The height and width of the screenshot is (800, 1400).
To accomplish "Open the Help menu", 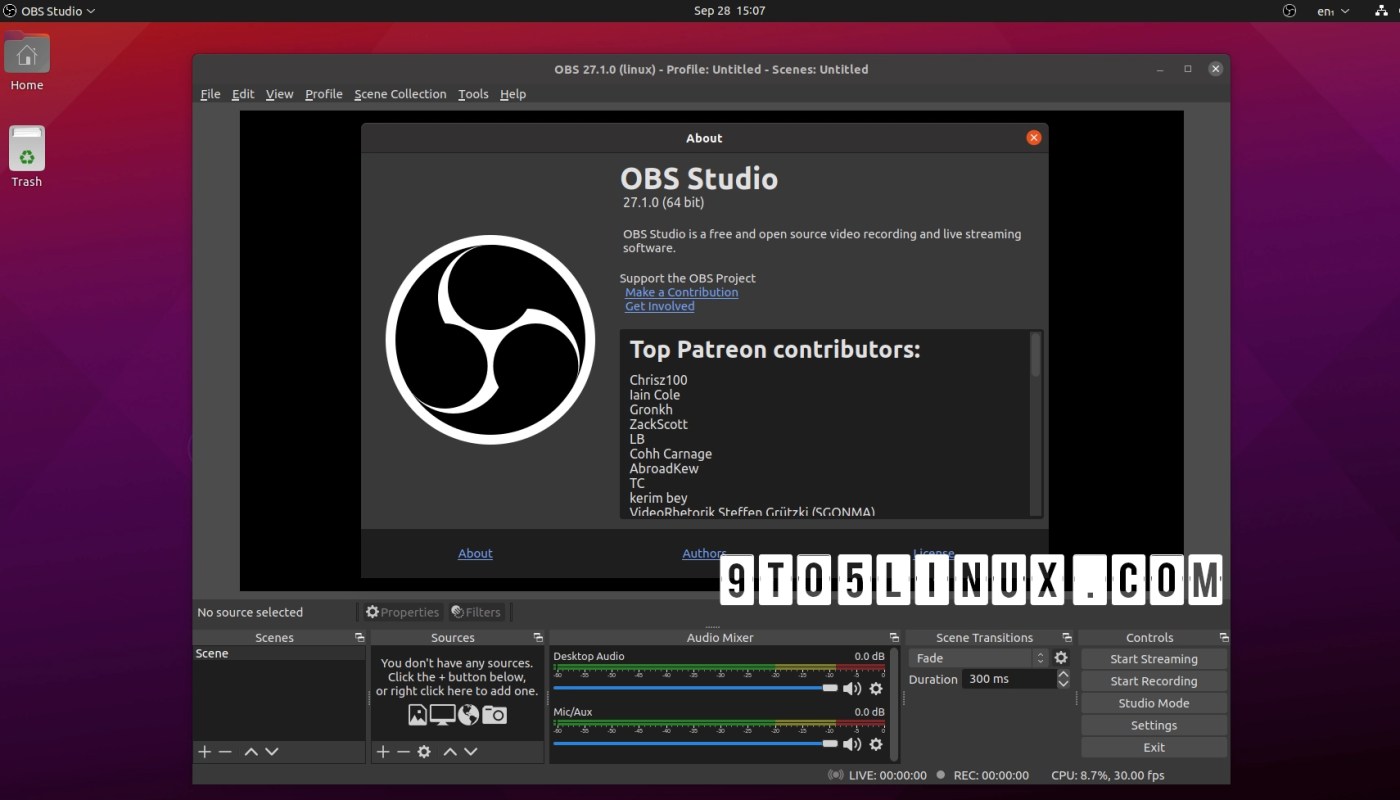I will click(x=513, y=94).
